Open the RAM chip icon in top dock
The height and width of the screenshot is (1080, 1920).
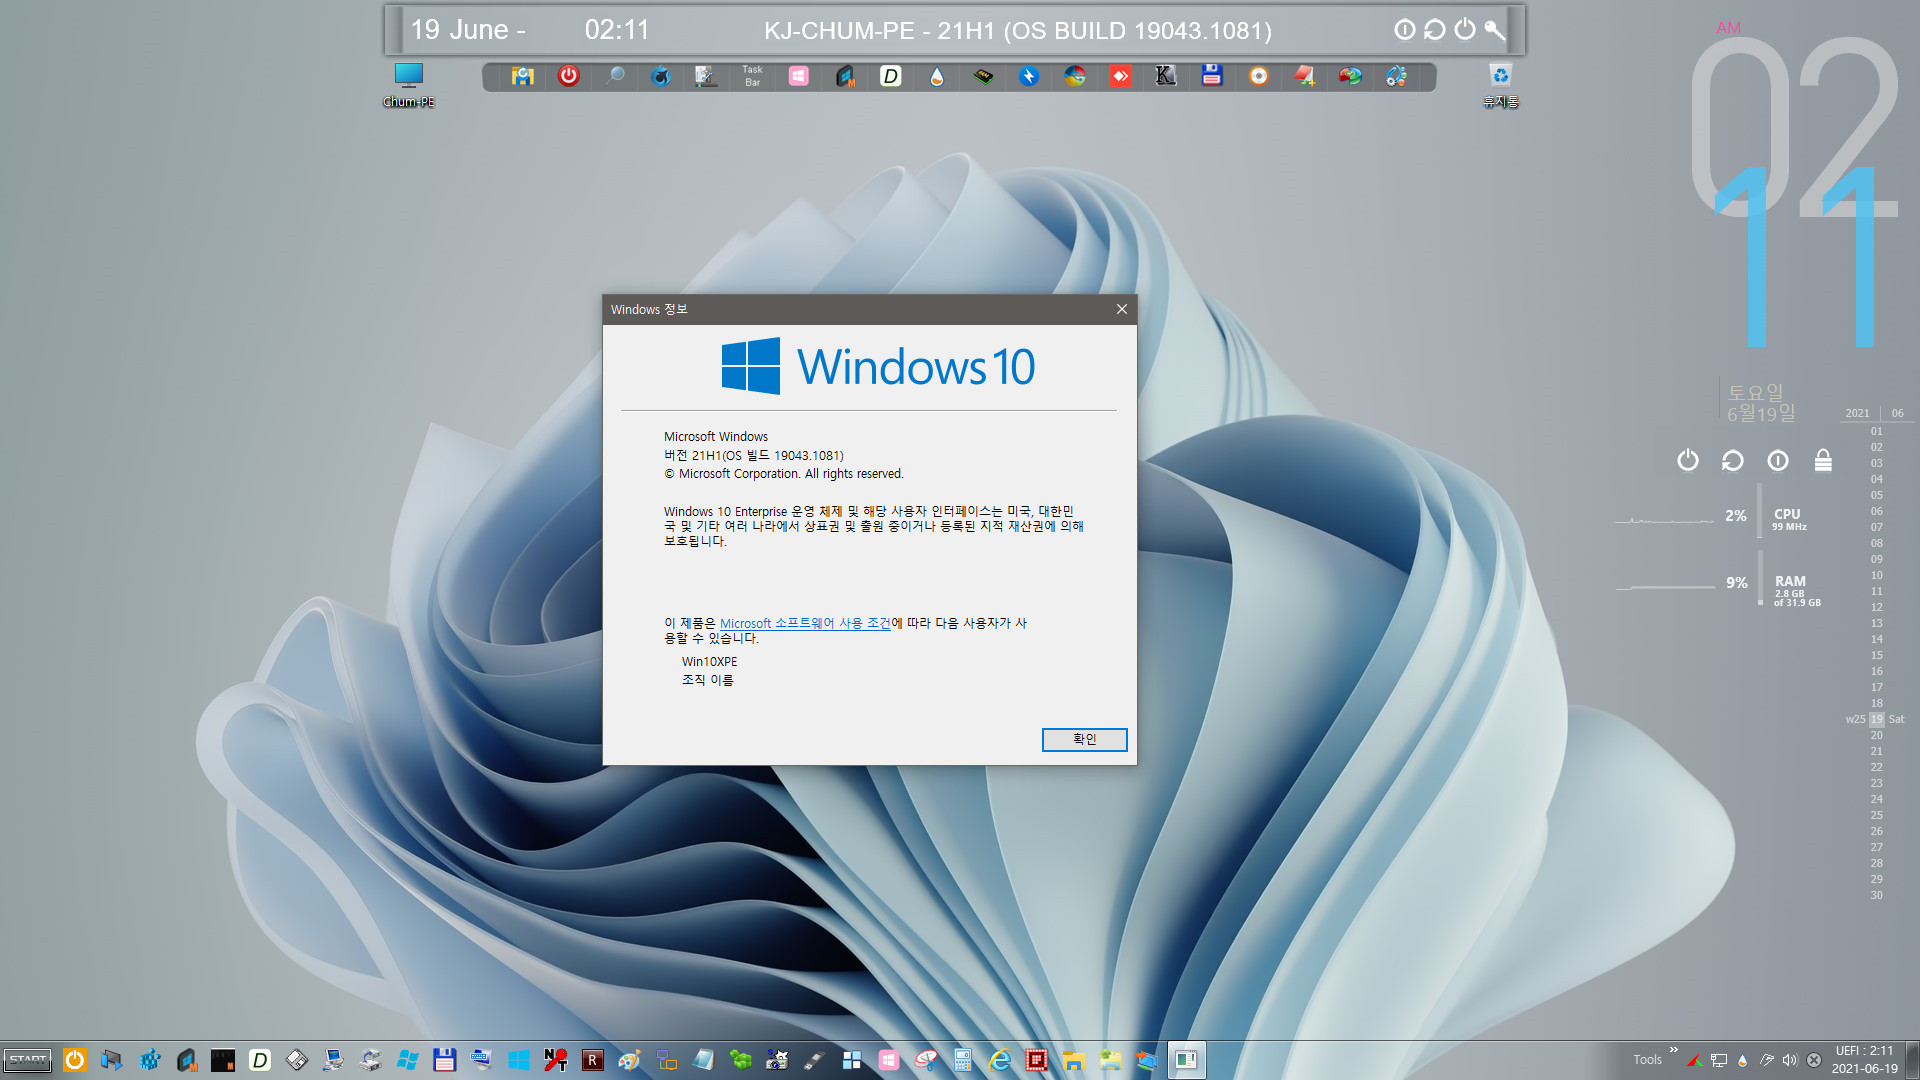(983, 76)
